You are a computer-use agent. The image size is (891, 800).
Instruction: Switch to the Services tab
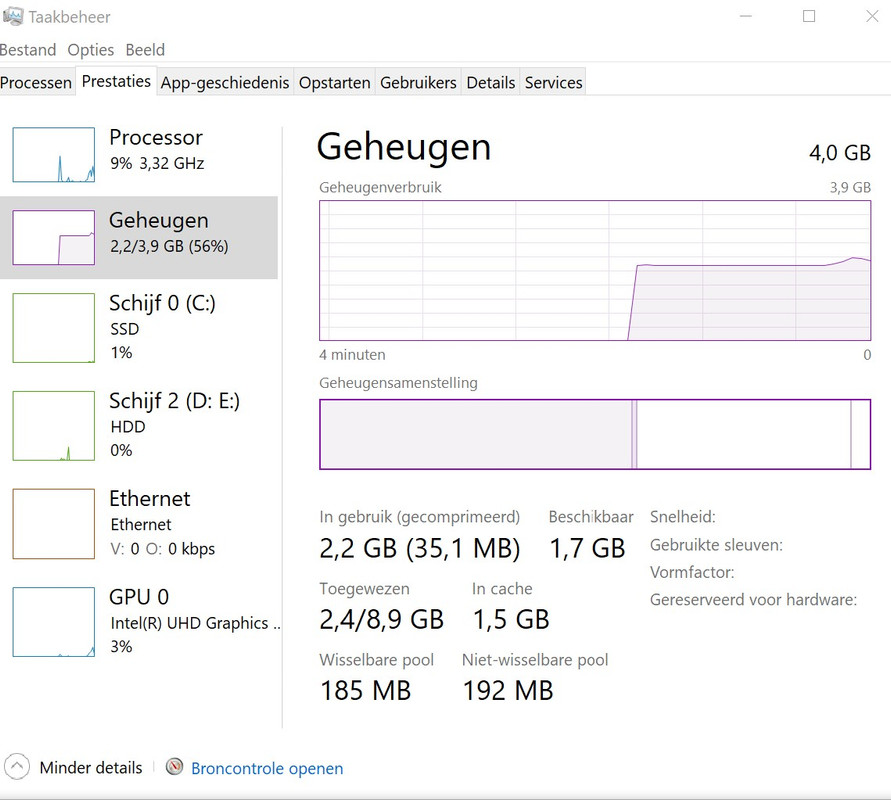point(553,83)
